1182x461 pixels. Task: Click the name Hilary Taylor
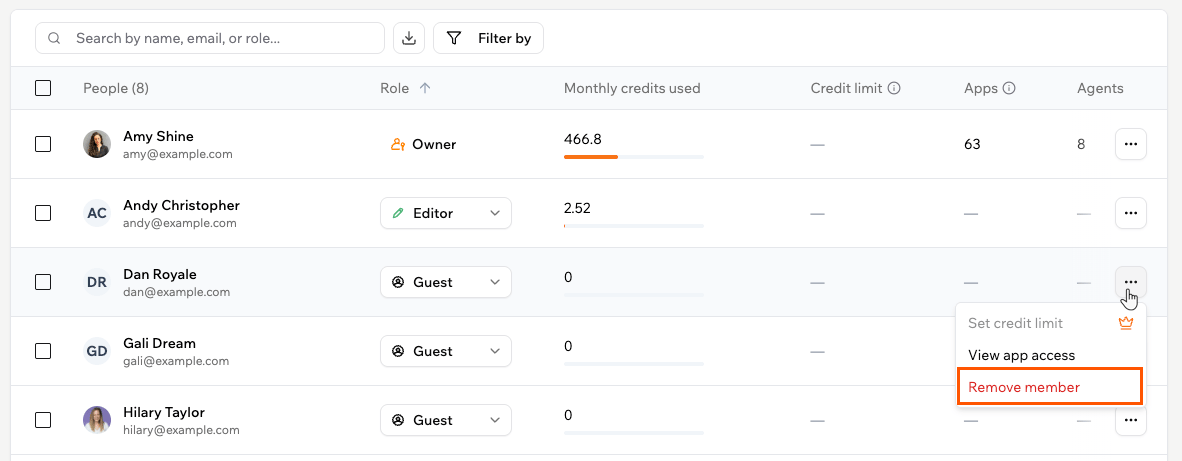164,412
